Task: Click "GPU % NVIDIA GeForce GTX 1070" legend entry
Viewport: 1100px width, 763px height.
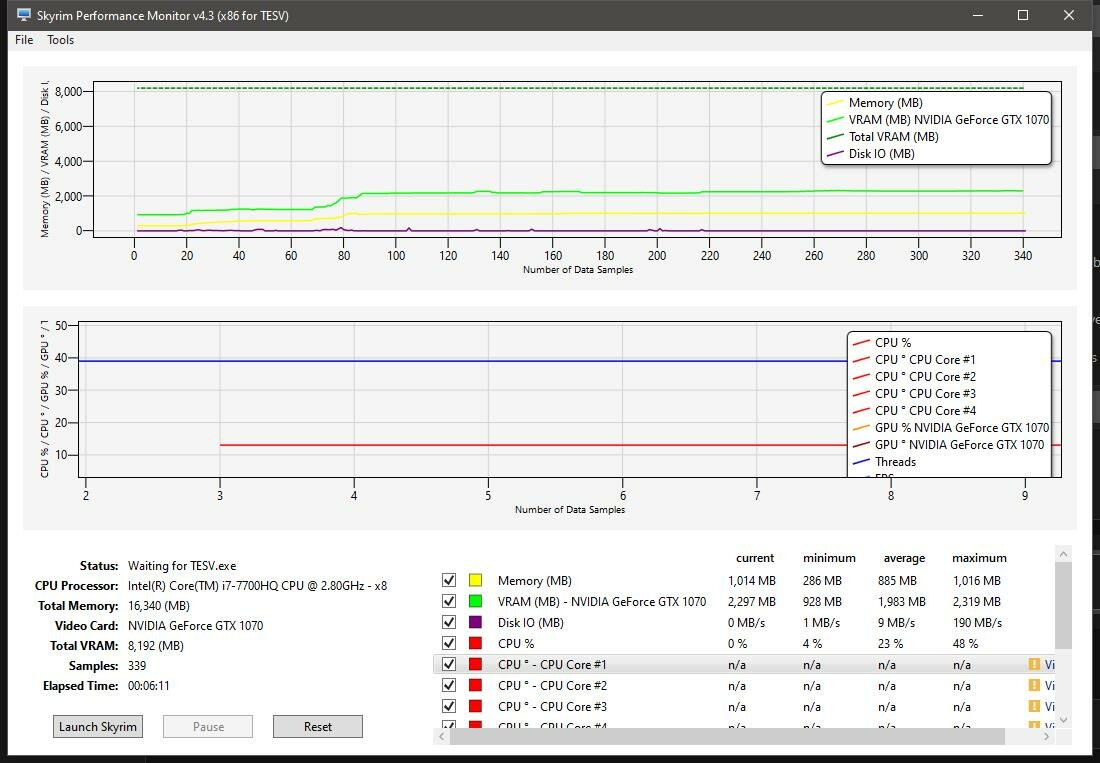Action: 962,428
